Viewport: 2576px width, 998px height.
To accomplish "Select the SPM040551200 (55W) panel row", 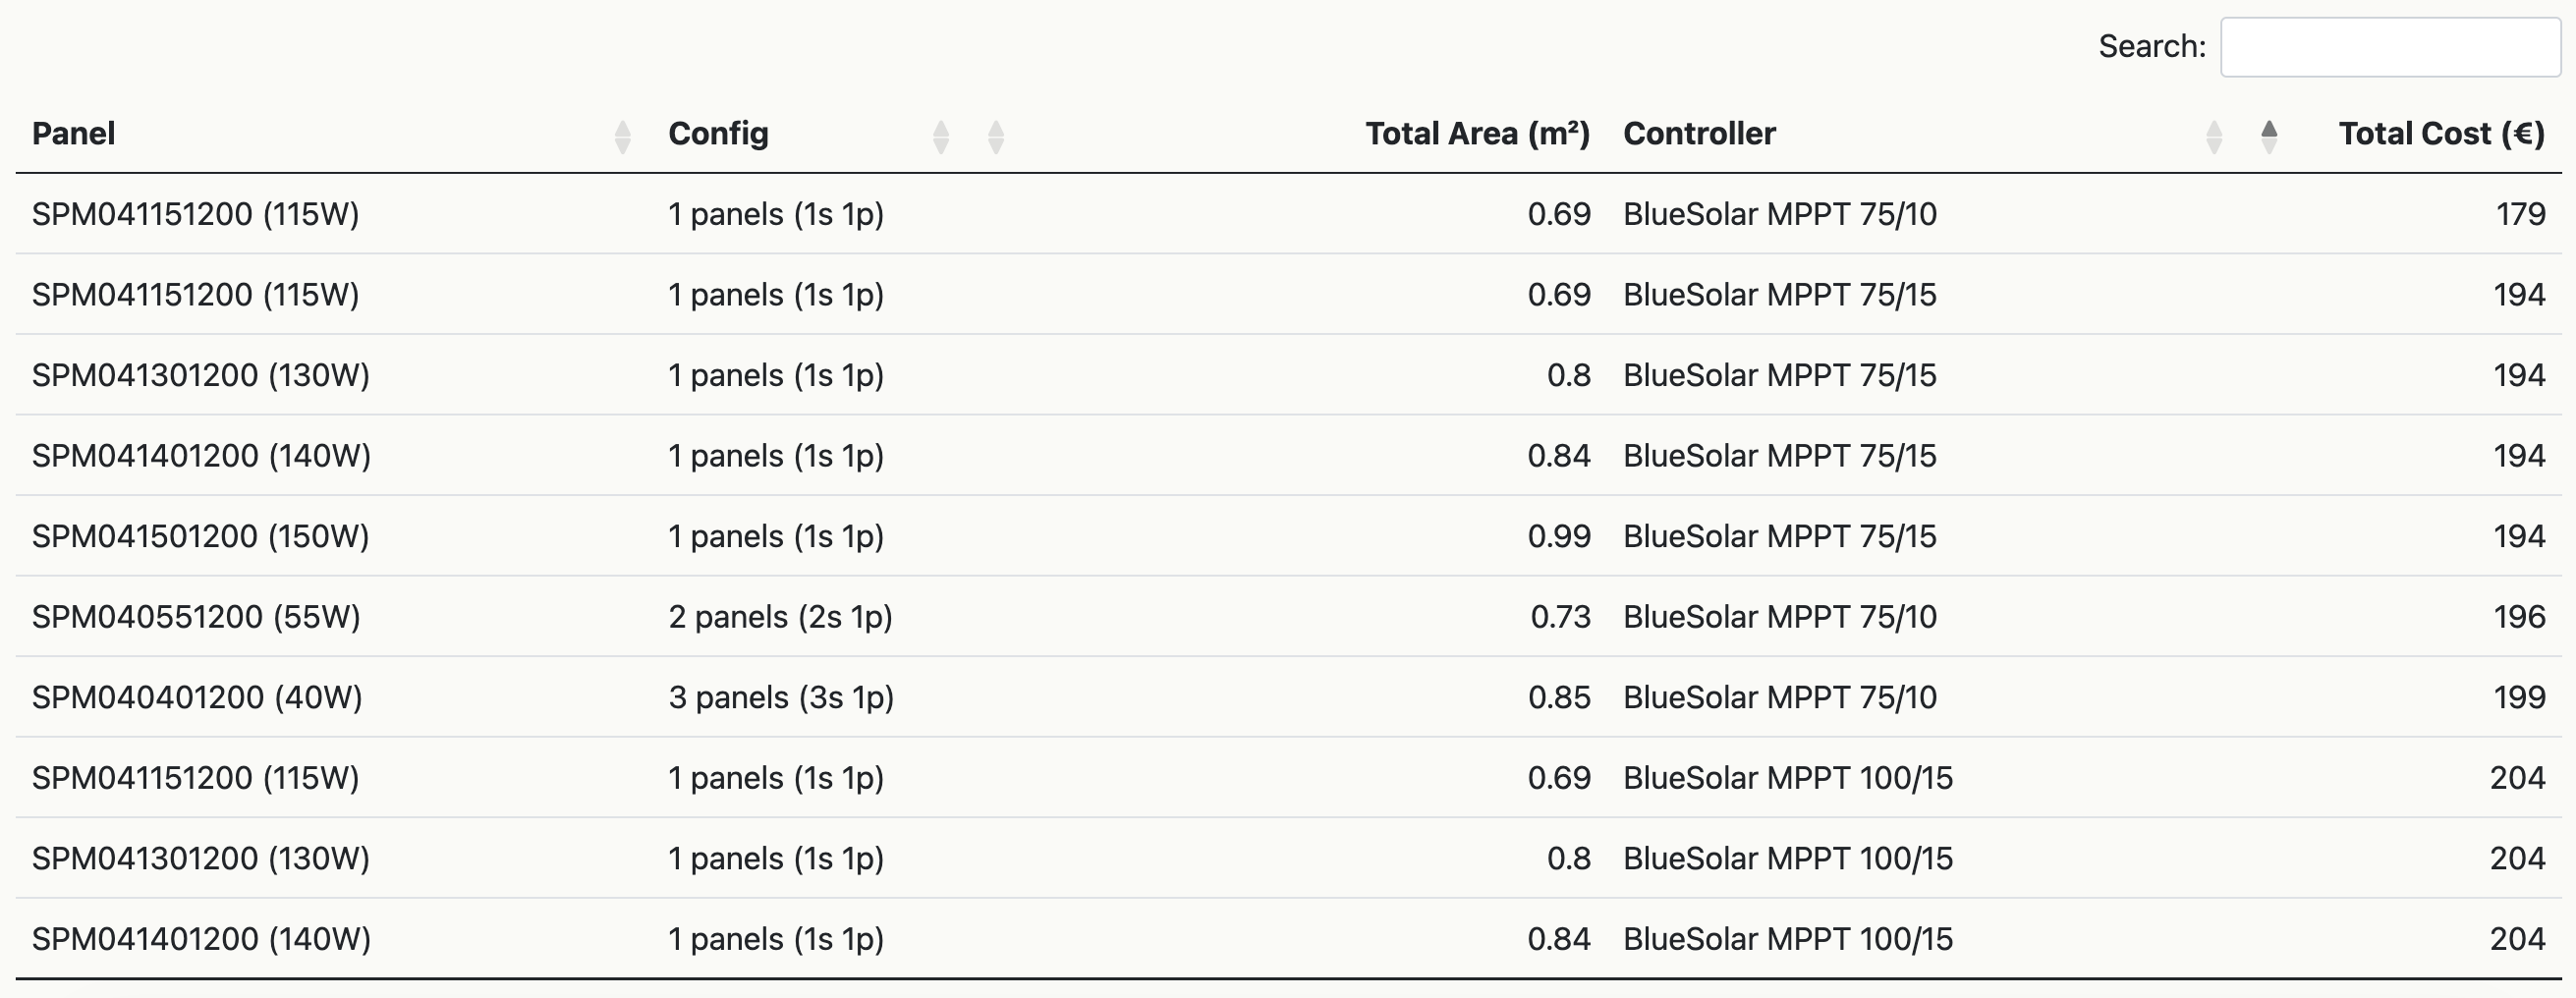I will click(x=196, y=617).
